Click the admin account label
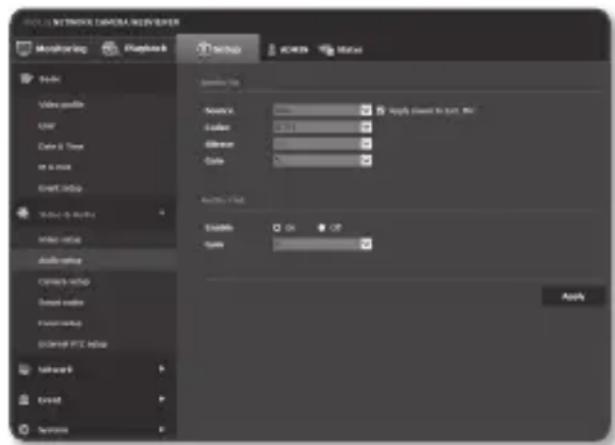 [x=294, y=50]
